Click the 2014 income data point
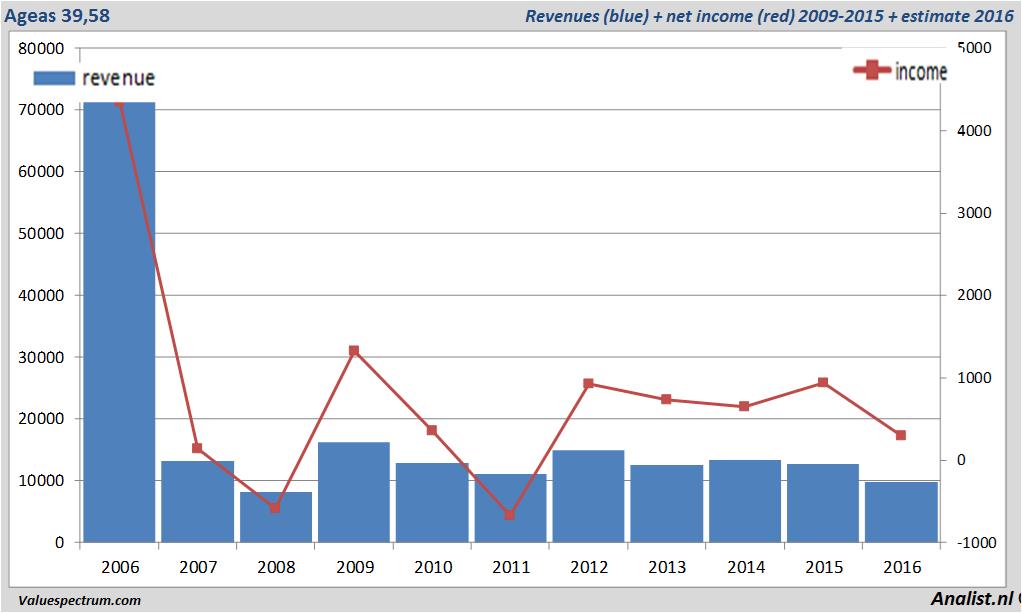 (x=744, y=406)
